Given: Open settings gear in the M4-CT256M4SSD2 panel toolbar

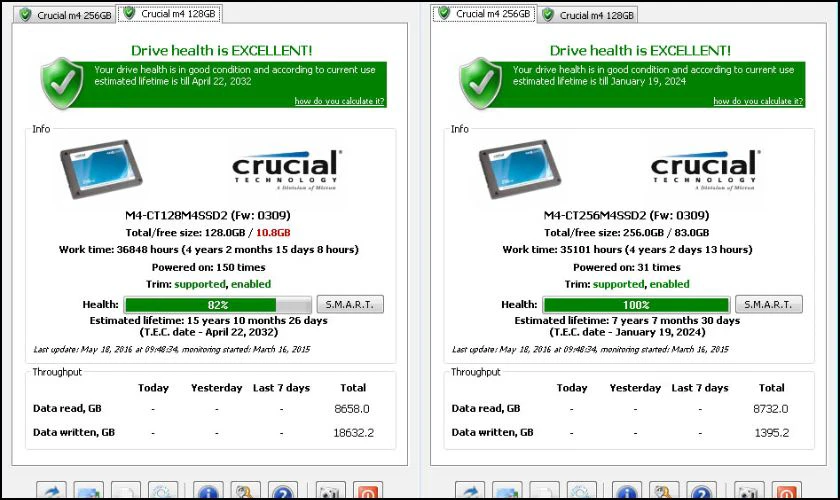Looking at the screenshot, I should click(x=581, y=490).
